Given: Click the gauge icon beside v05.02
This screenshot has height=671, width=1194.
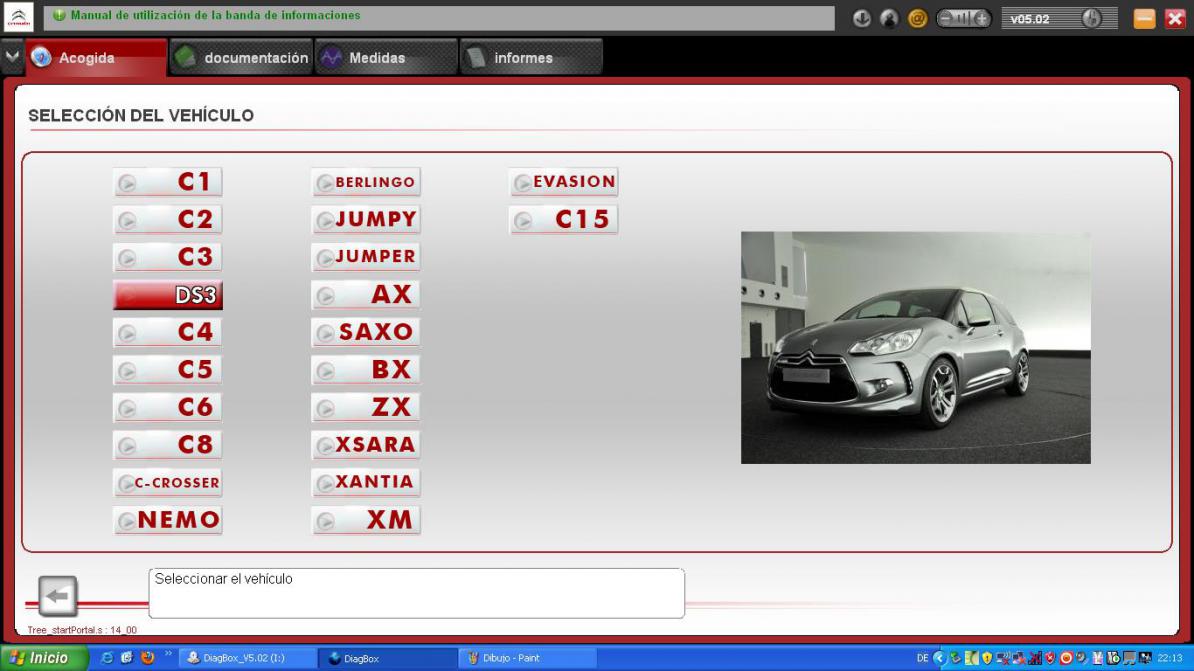Looking at the screenshot, I should (x=1091, y=18).
